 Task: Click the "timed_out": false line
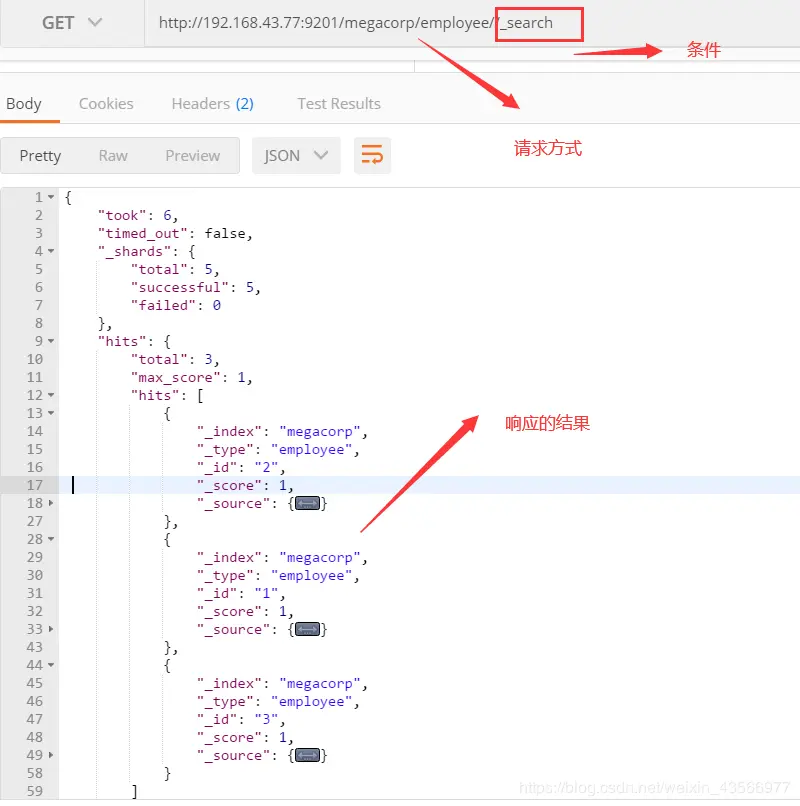pyautogui.click(x=175, y=233)
